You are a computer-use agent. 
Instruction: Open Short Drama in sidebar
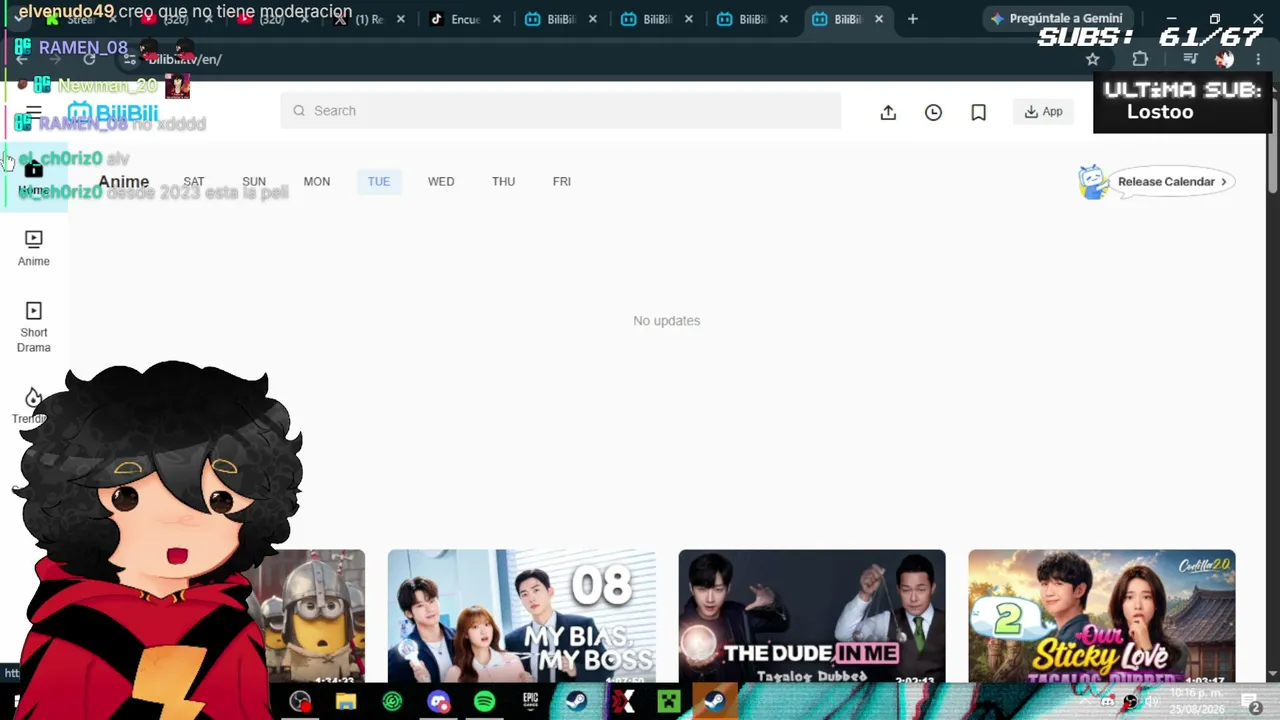(x=33, y=328)
